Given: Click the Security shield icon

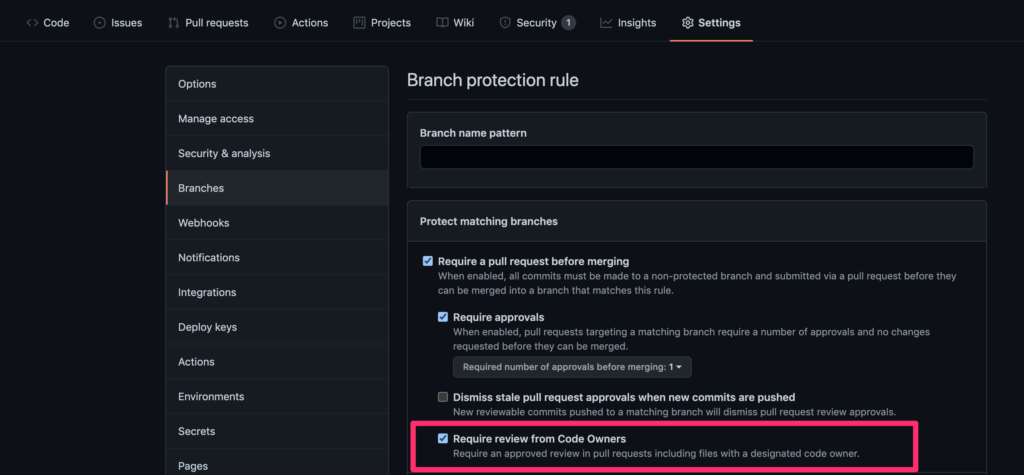Looking at the screenshot, I should [505, 23].
